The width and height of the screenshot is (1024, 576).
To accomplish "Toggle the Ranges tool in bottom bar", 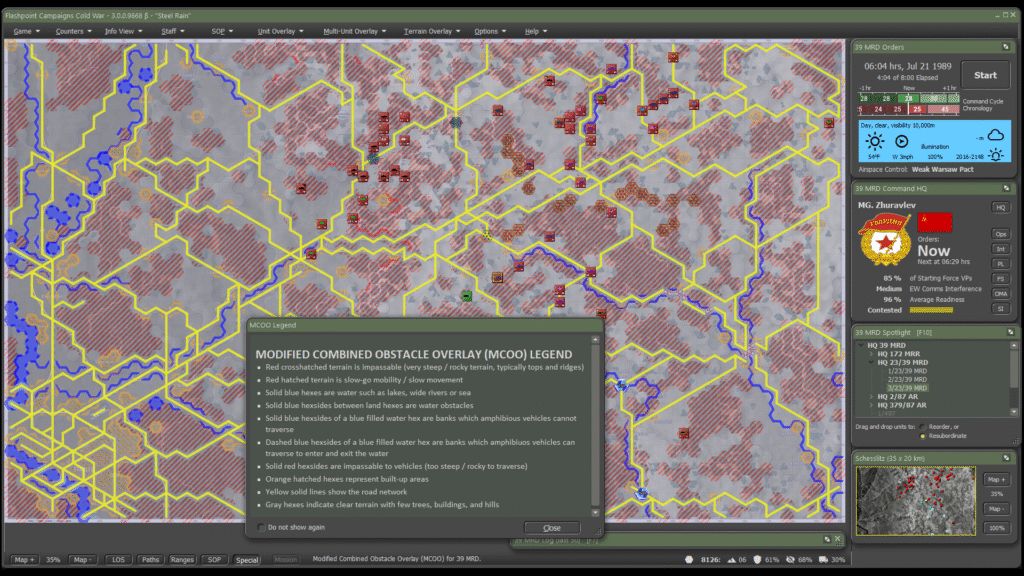I will (182, 560).
